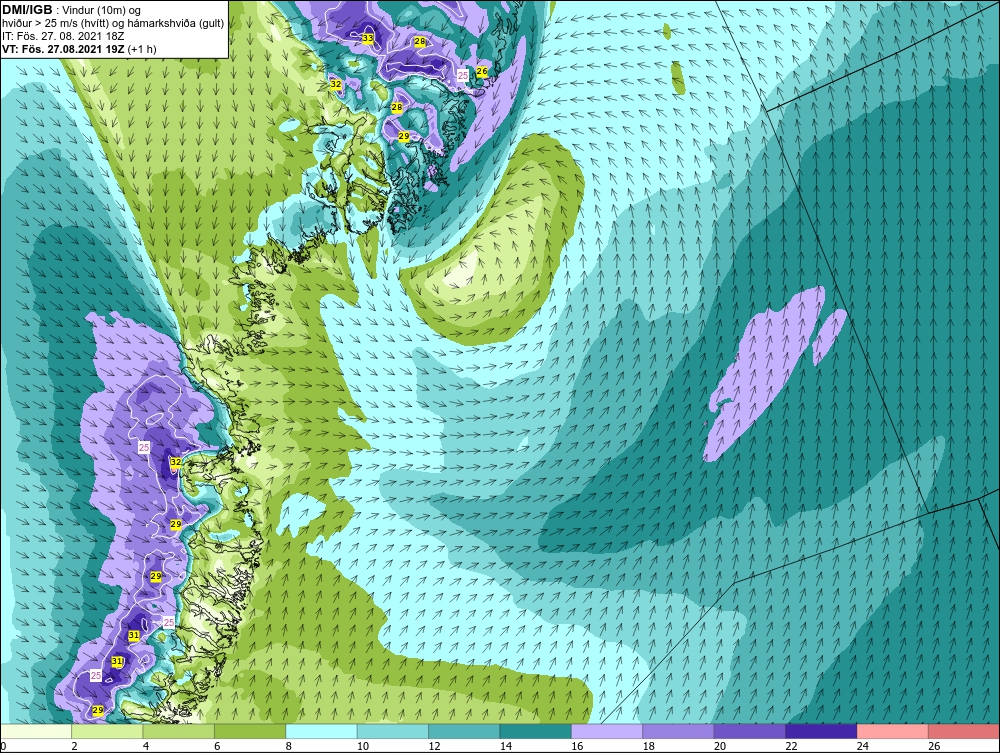The height and width of the screenshot is (753, 1000).
Task: Pick the 4–6 m/s green legend swatch
Action: click(x=179, y=731)
